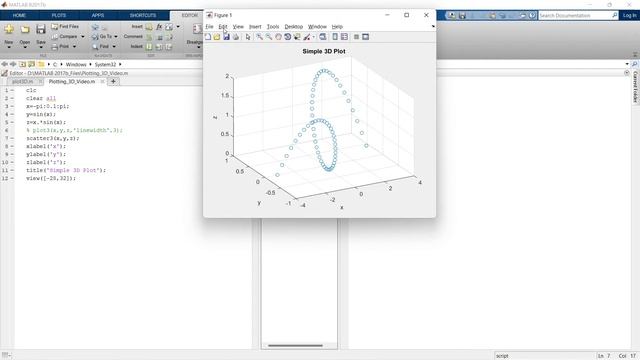
Task: Show Plot Tools and dock figure
Action: point(365,37)
